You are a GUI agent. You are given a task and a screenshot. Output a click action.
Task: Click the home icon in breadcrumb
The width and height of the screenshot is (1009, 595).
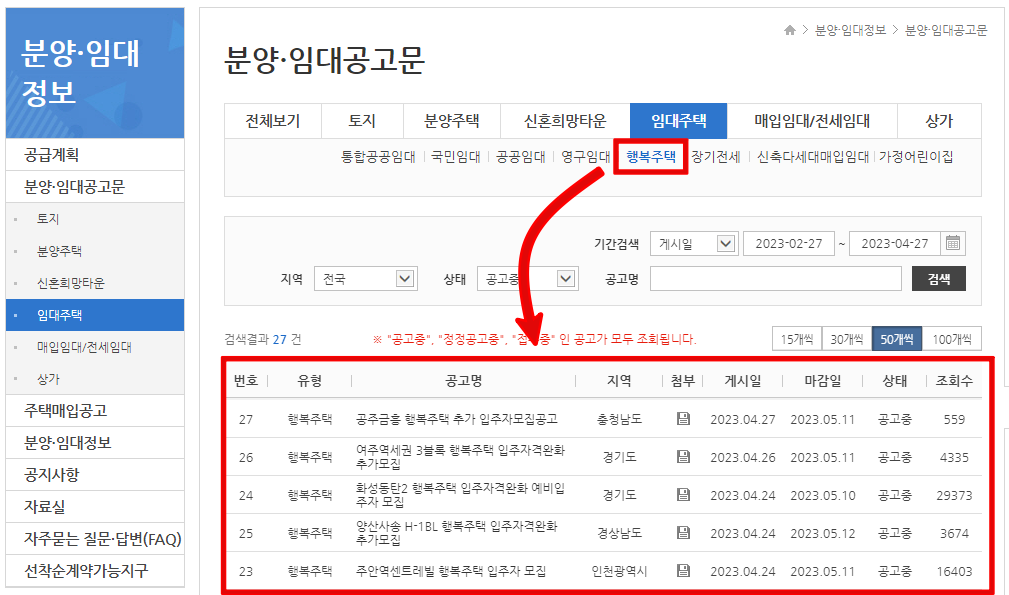[x=790, y=30]
